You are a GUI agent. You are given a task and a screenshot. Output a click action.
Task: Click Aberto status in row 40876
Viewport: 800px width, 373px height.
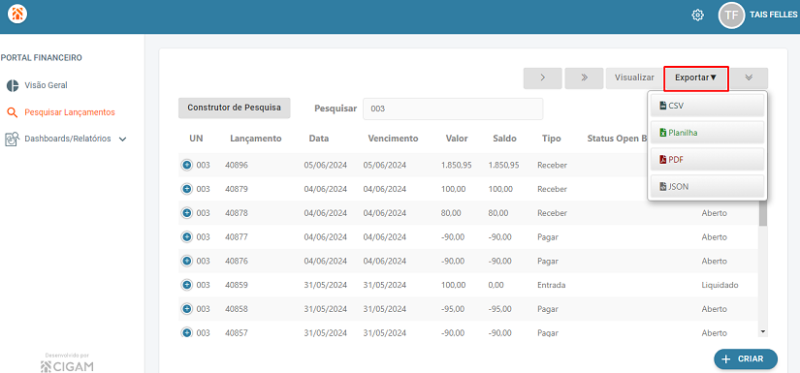(714, 261)
